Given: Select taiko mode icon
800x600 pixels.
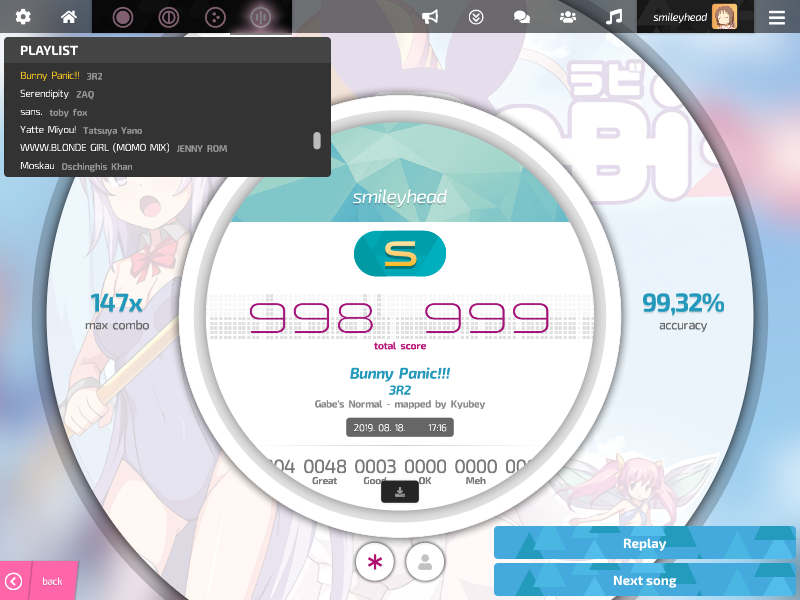Looking at the screenshot, I should [x=168, y=17].
